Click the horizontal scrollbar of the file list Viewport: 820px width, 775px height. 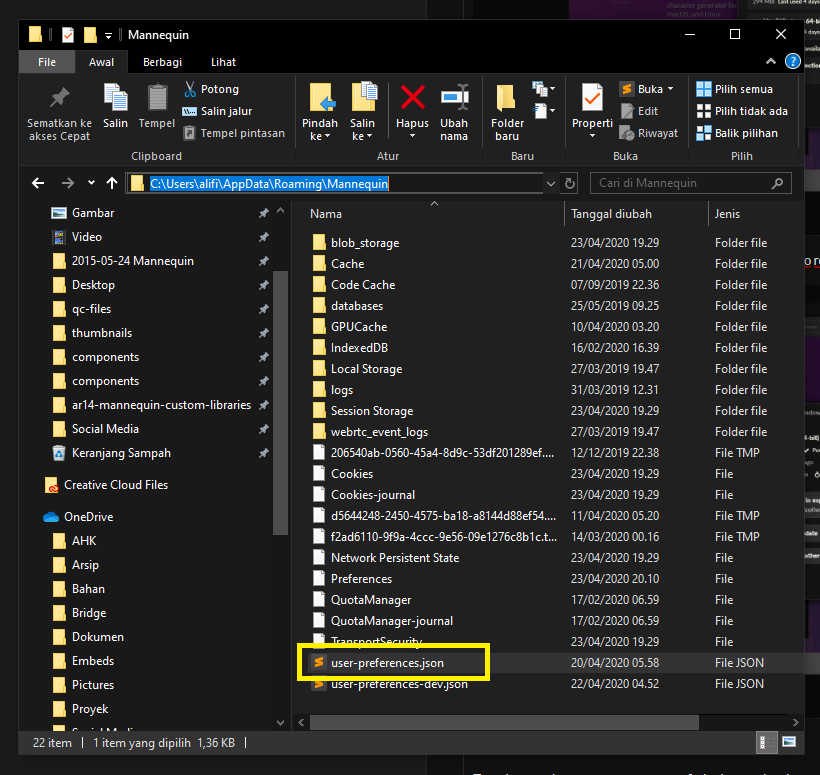(x=504, y=722)
